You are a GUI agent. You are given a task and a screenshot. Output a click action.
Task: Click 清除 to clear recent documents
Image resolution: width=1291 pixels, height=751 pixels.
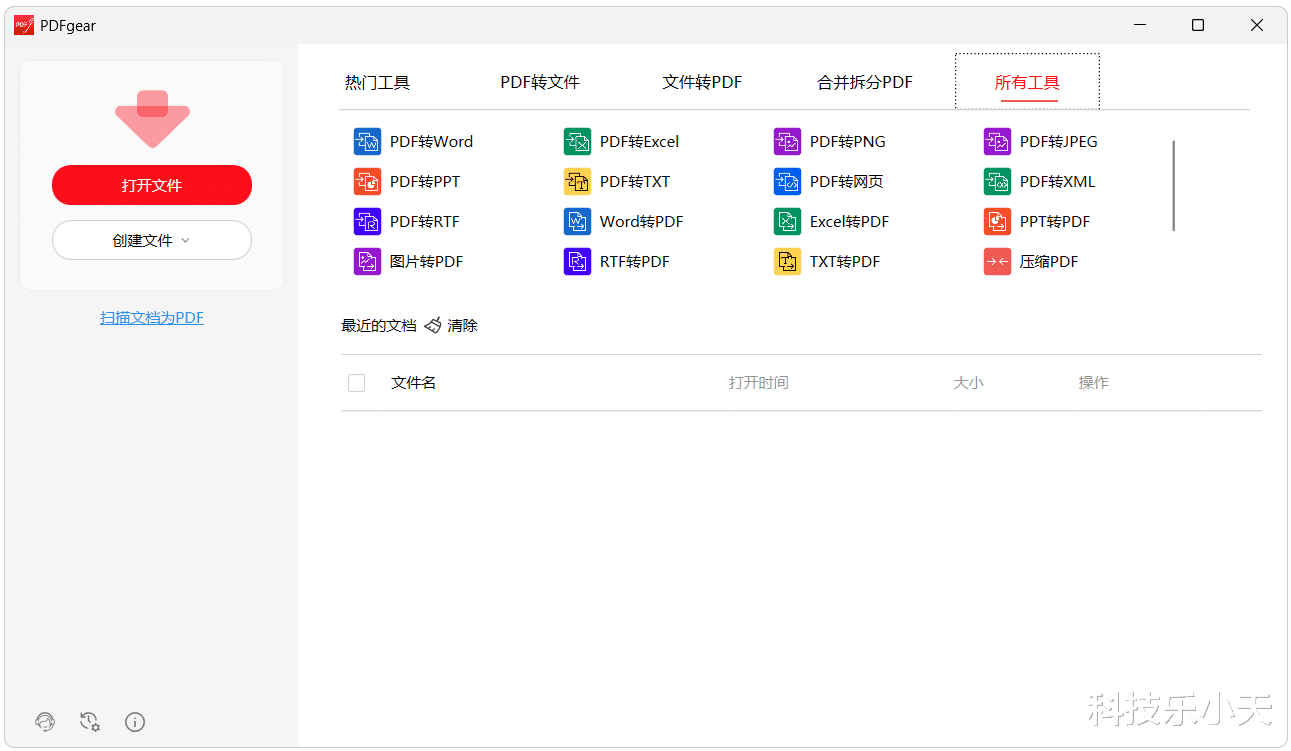point(451,325)
